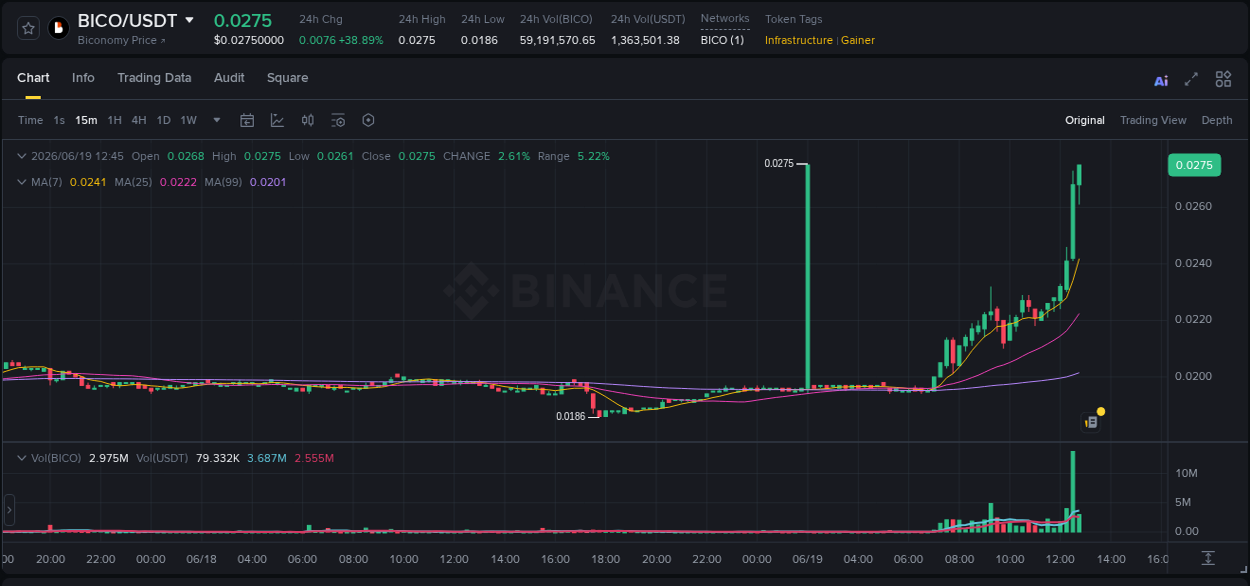Screen dimensions: 1250x586
Task: Click the Biconomy token logo
Action: pyautogui.click(x=59, y=28)
